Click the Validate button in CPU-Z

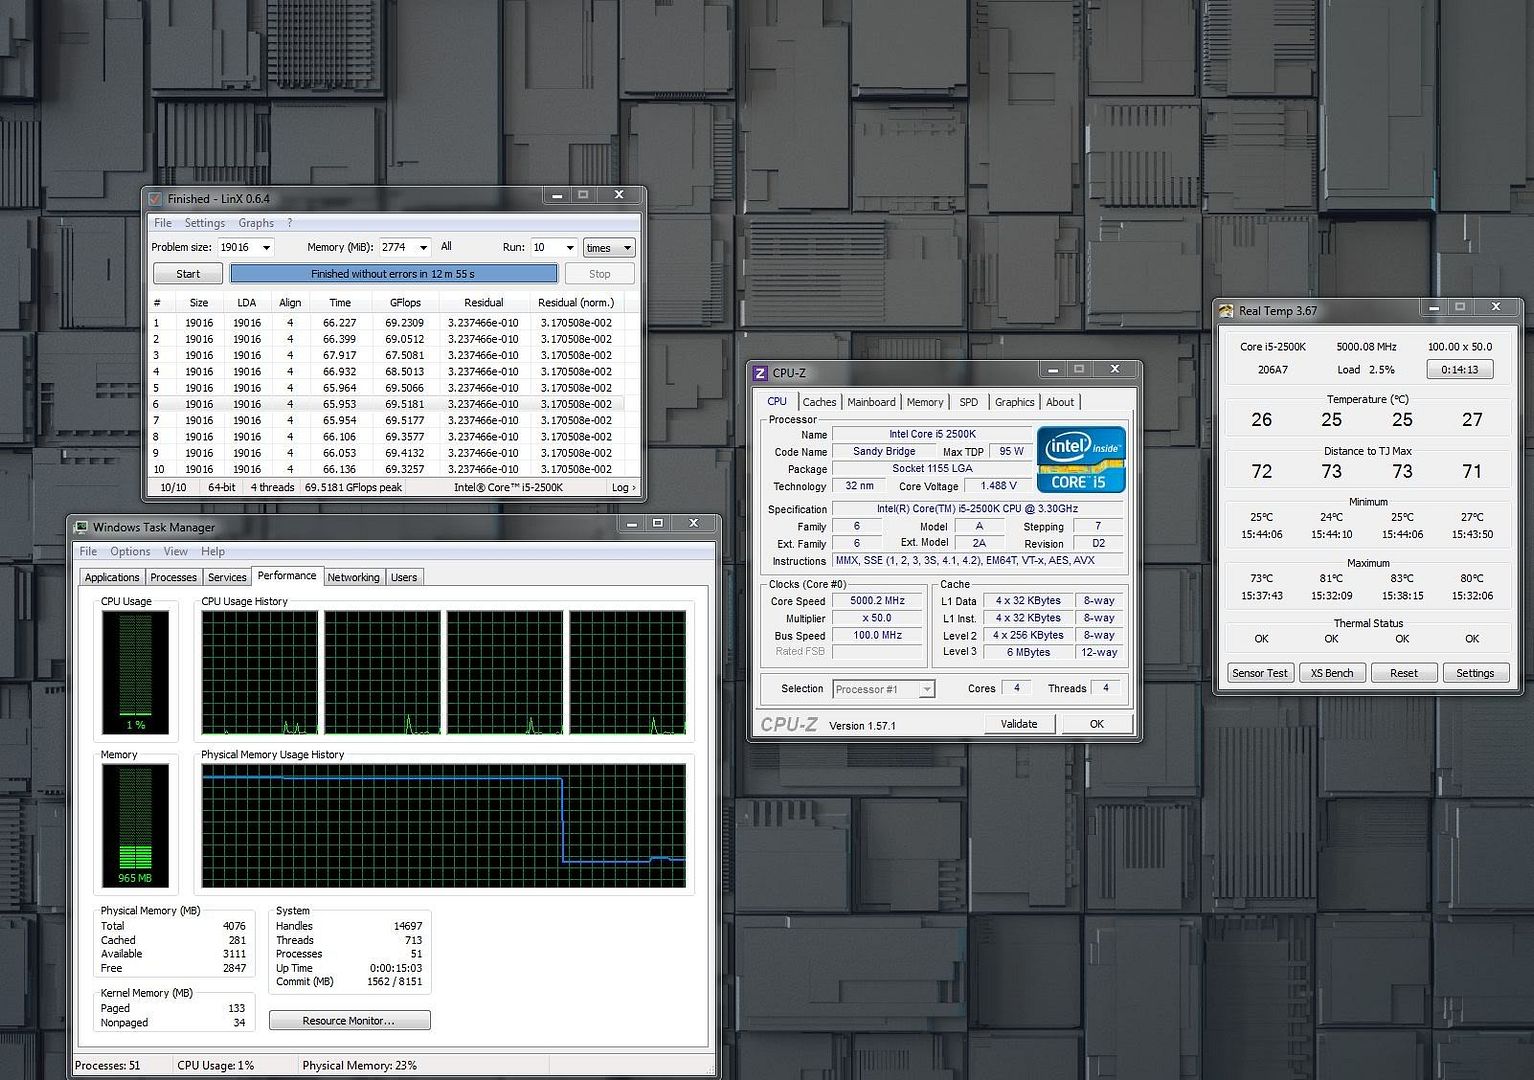pyautogui.click(x=1019, y=724)
